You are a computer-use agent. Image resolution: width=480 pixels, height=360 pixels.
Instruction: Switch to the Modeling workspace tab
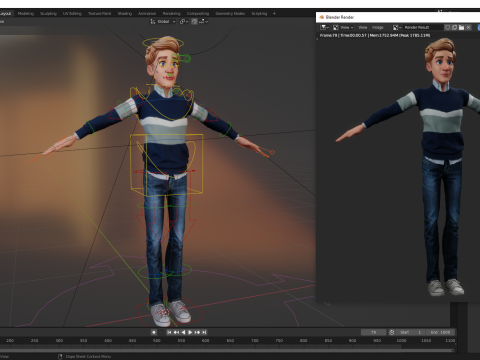pos(26,14)
